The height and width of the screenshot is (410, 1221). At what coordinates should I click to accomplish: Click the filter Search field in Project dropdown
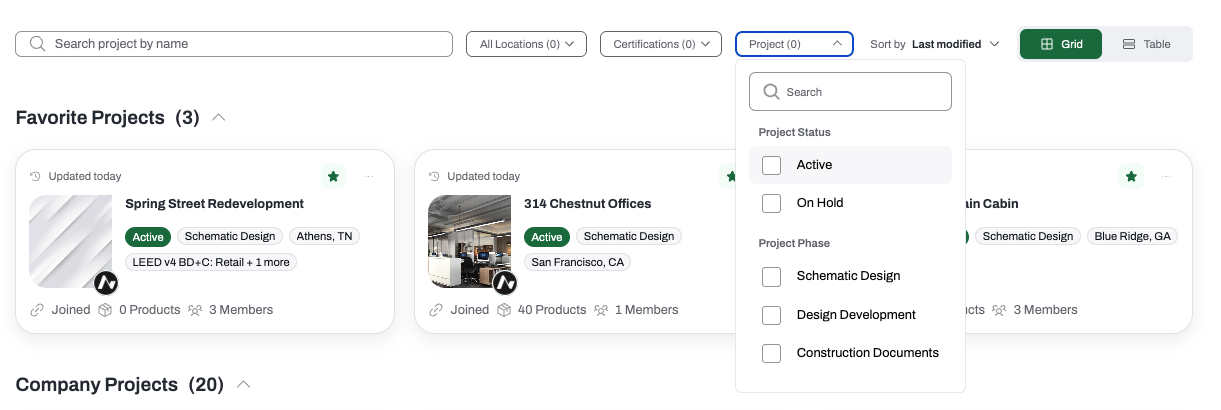[850, 92]
